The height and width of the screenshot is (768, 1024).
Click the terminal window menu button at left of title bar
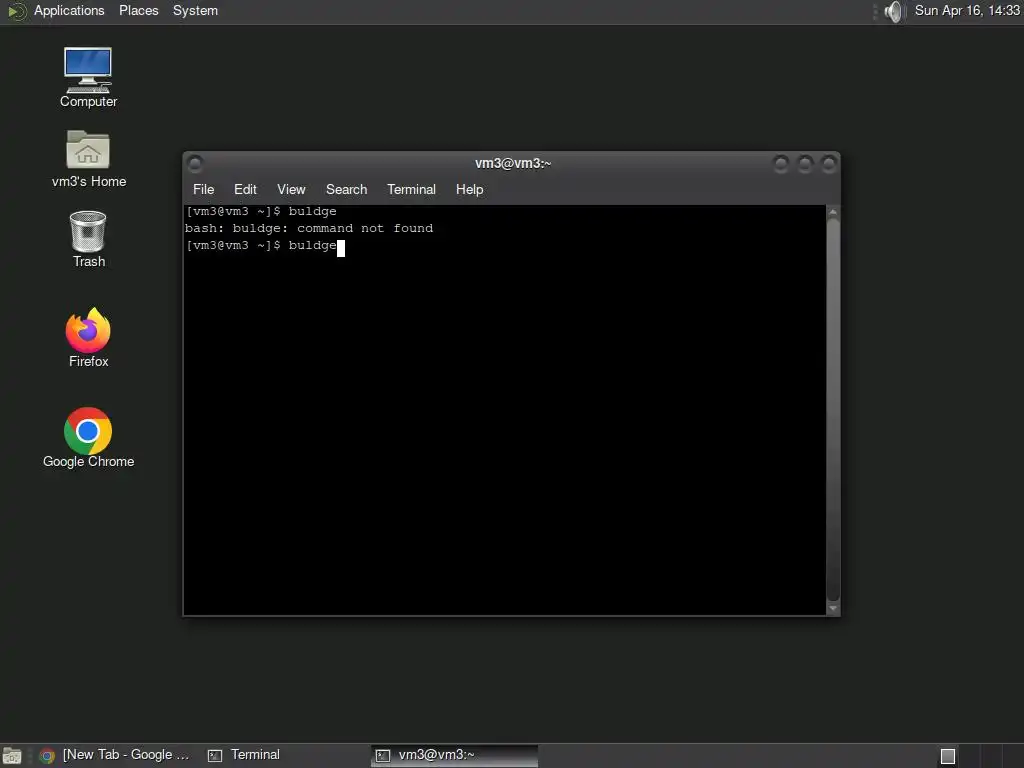[x=195, y=163]
